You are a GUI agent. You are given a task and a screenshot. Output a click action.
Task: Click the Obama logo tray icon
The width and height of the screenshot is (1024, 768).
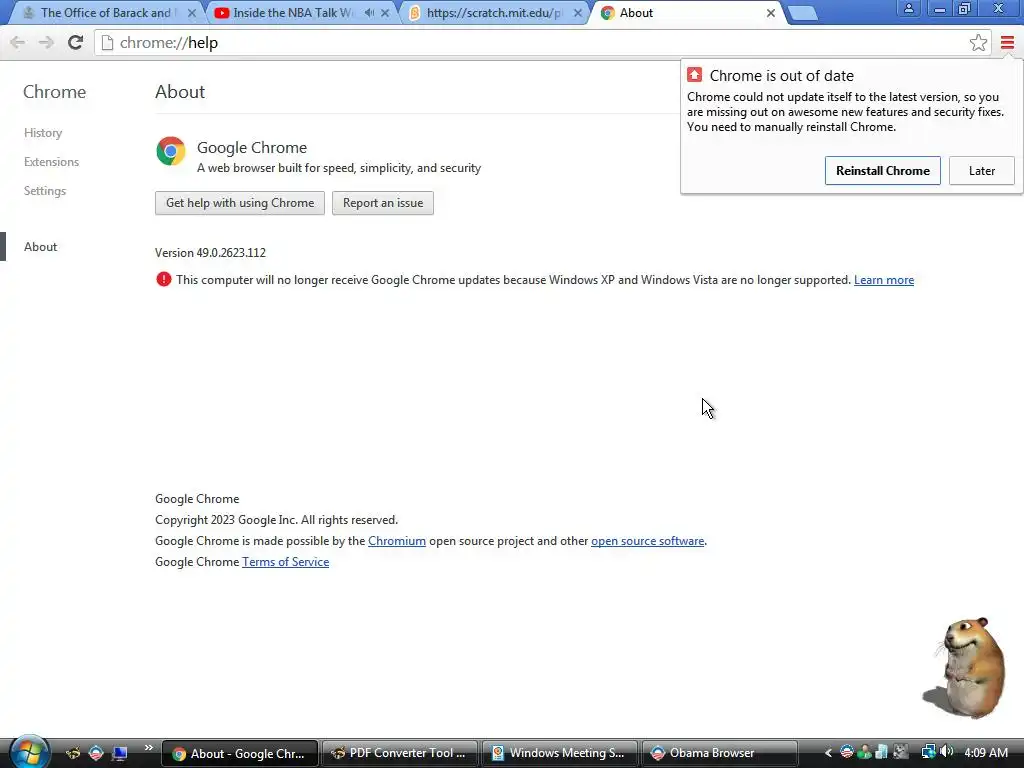(846, 752)
